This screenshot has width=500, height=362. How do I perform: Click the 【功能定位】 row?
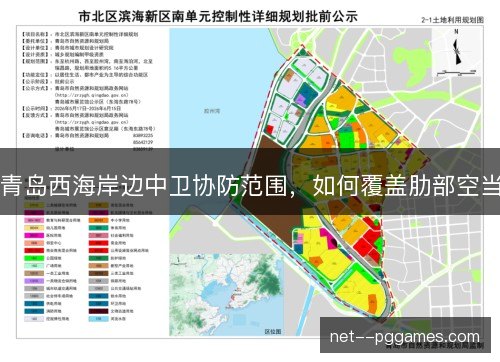[84, 75]
